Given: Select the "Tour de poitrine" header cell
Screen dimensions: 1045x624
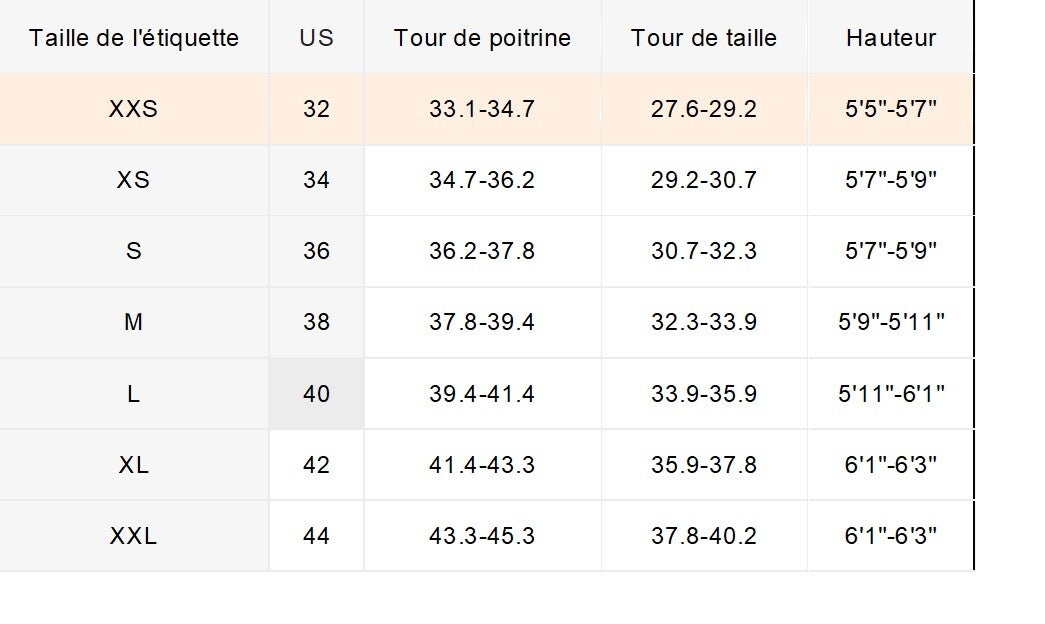Looking at the screenshot, I should click(482, 38).
